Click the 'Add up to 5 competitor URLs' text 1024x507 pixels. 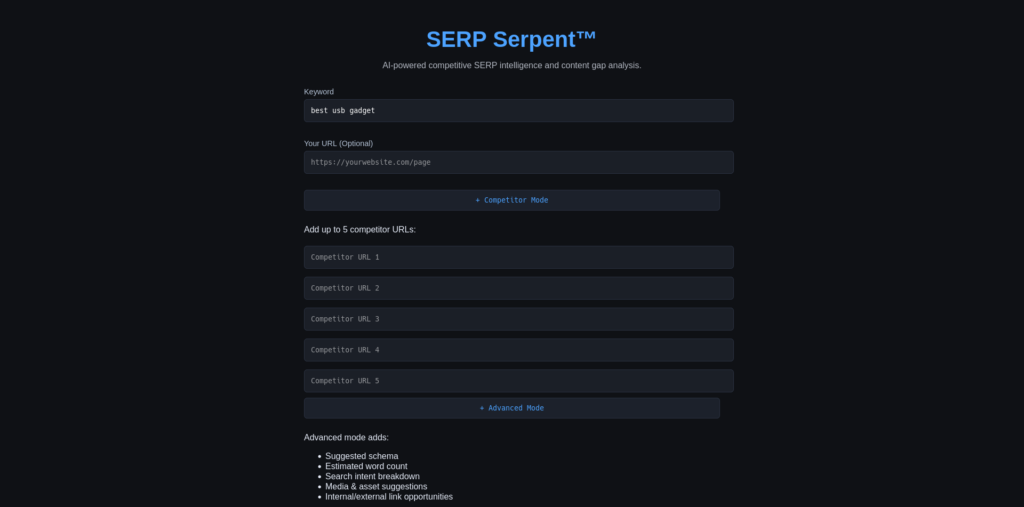click(x=359, y=229)
